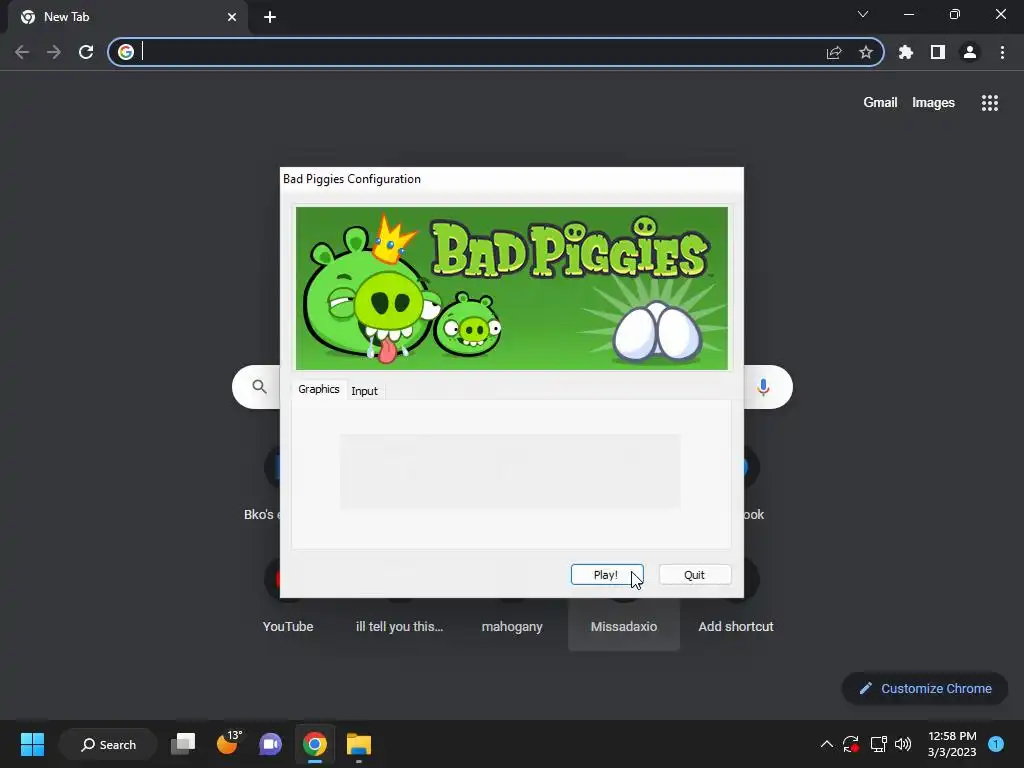
Task: Select the New Tab tab
Action: [127, 17]
